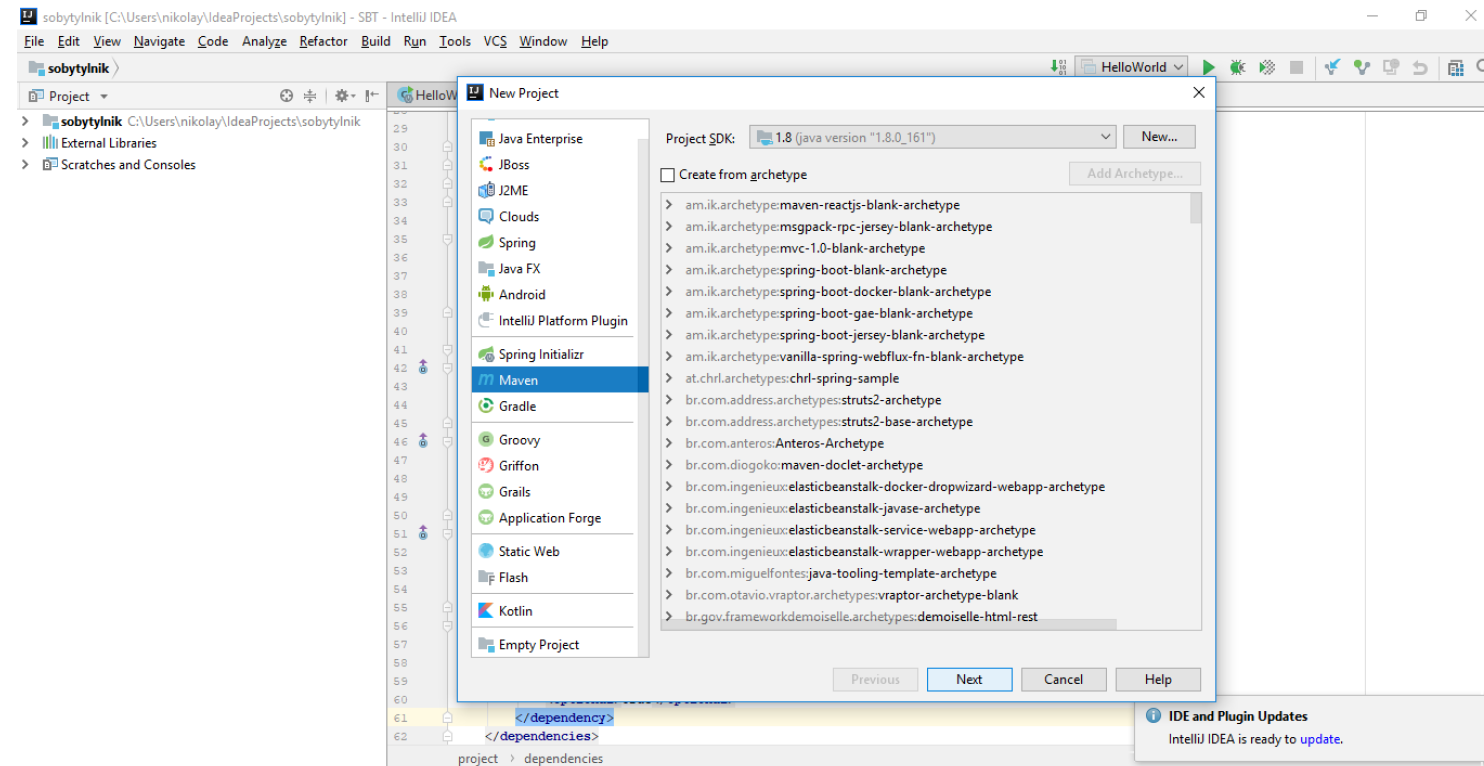Click the archetype list vertical scrollbar

pyautogui.click(x=1196, y=209)
